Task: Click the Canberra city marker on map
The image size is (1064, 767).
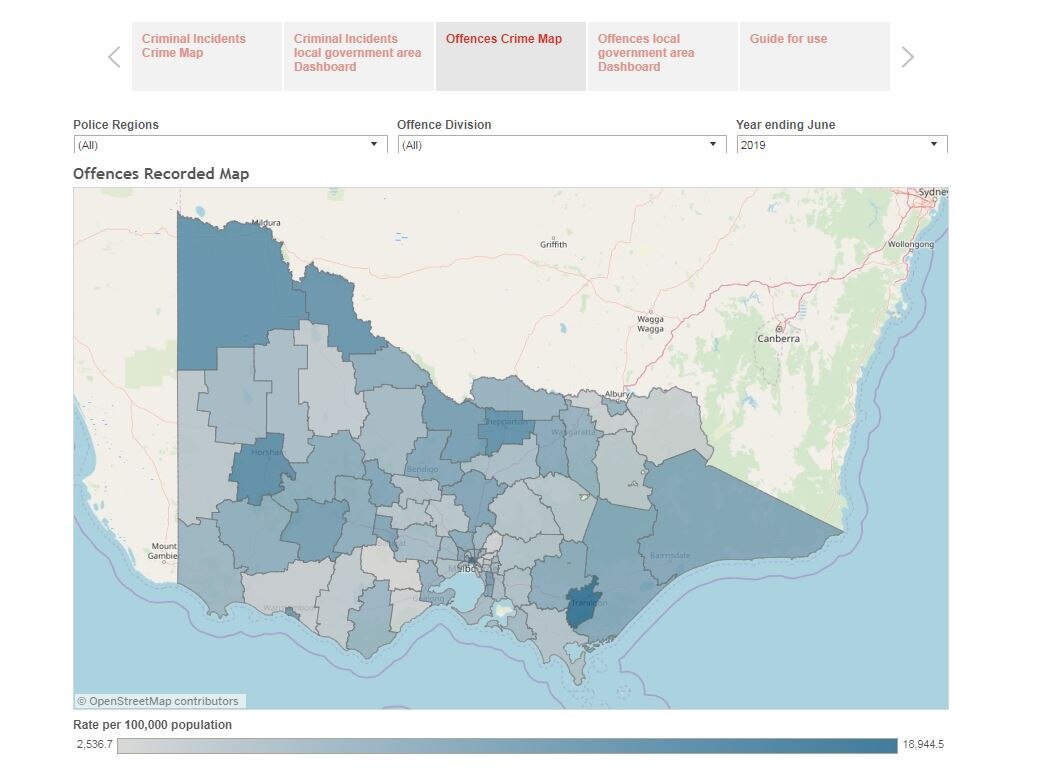Action: pyautogui.click(x=778, y=328)
